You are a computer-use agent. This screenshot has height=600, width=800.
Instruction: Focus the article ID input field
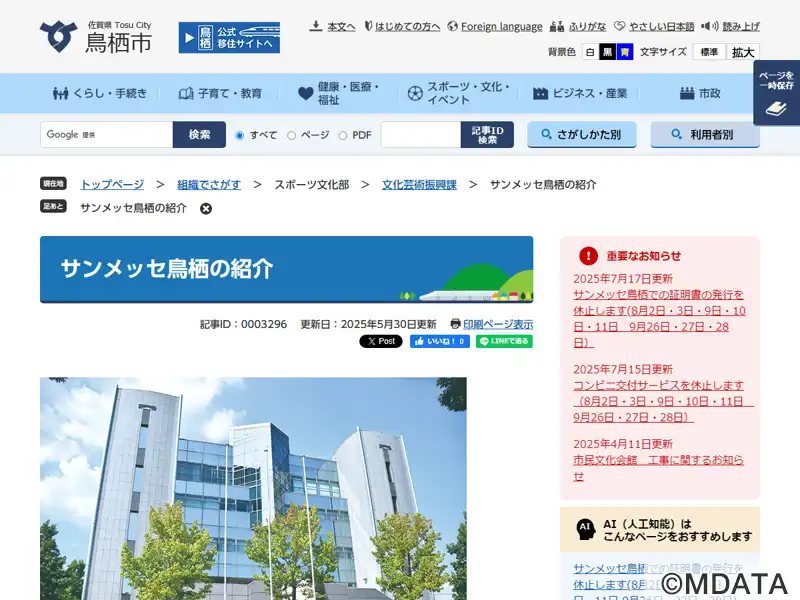pos(421,135)
